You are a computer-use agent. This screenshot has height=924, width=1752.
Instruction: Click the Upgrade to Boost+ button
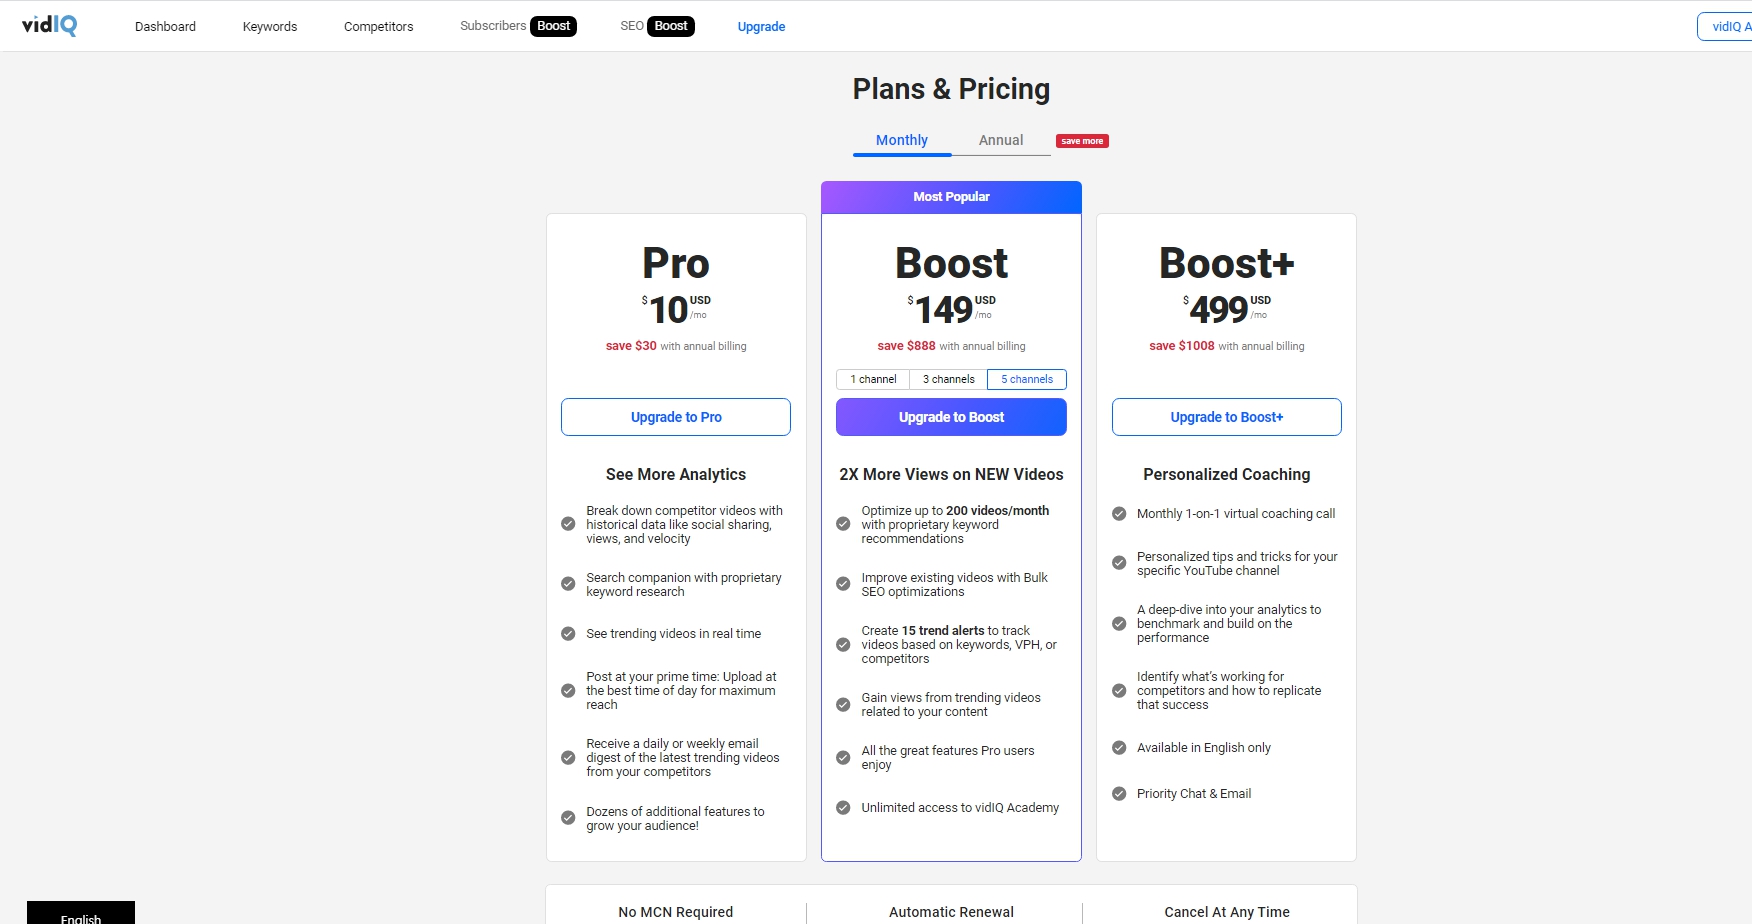tap(1227, 417)
